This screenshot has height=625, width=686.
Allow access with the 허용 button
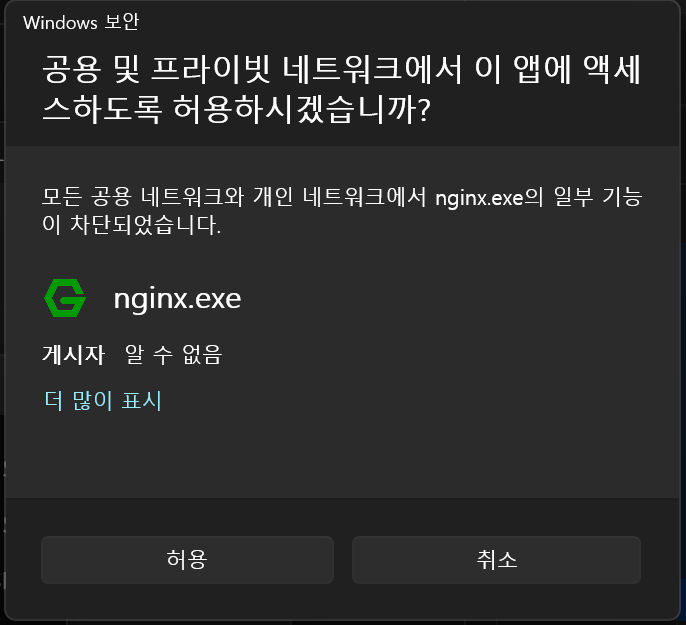(x=187, y=560)
